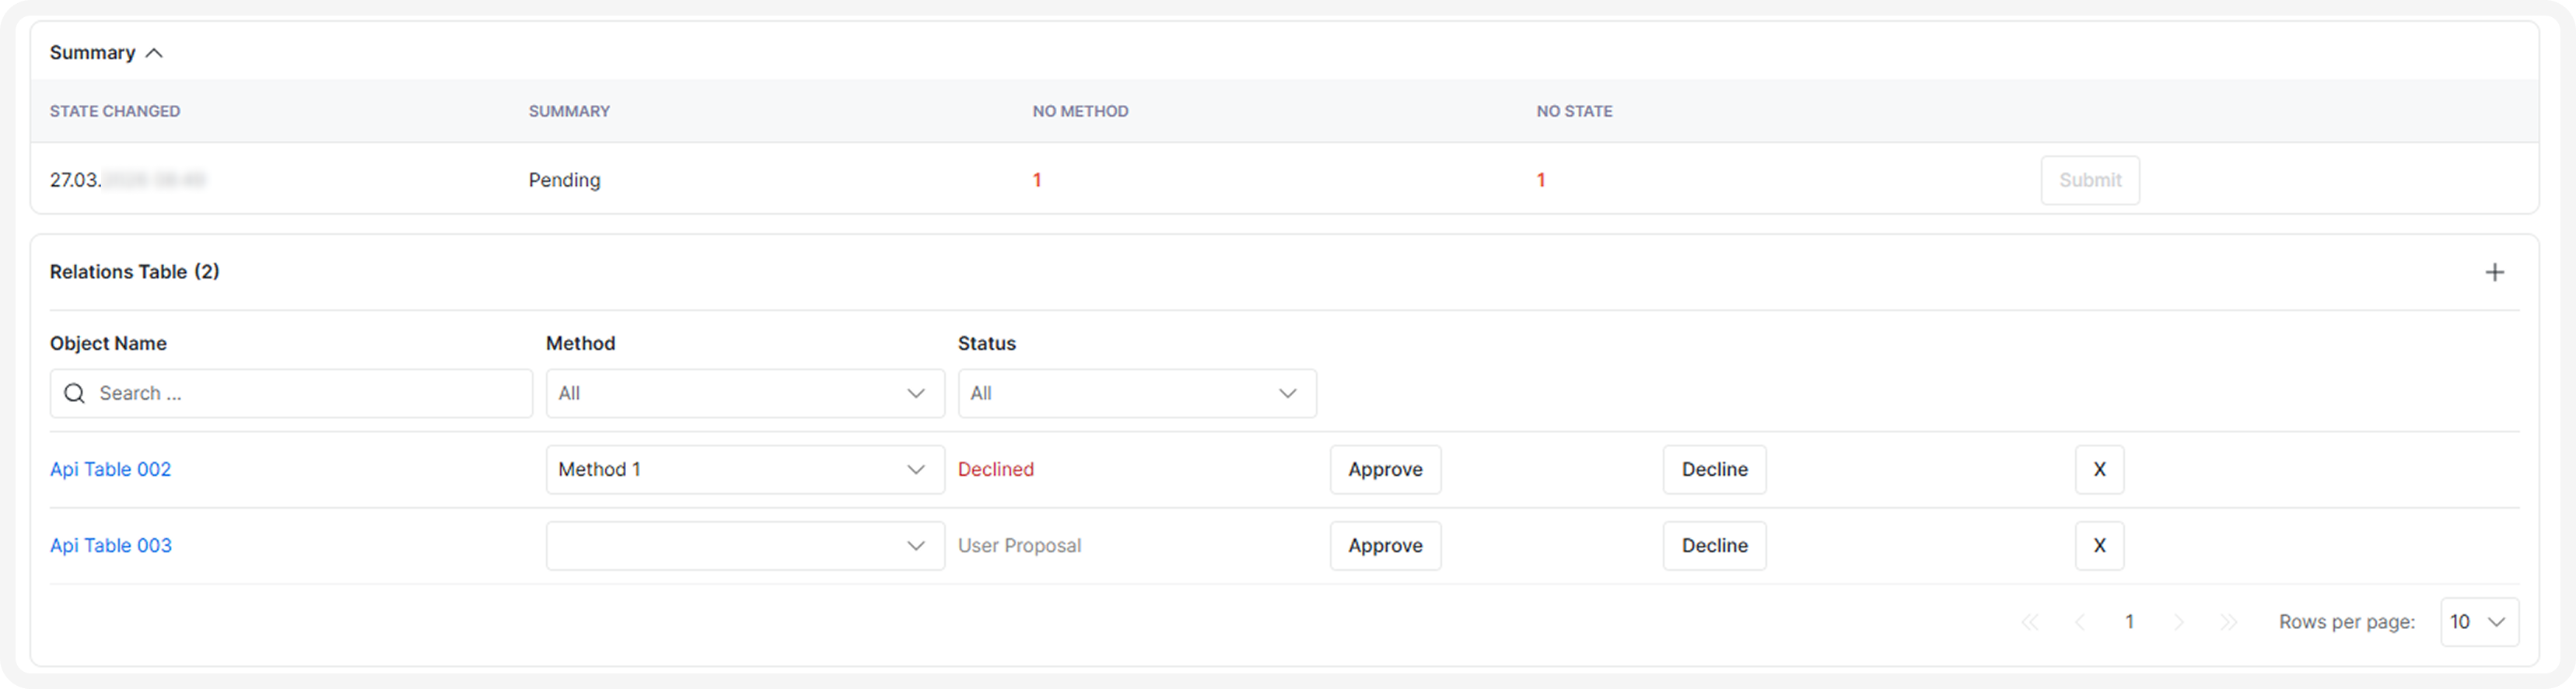
Task: Click the Declined status text
Action: coord(995,469)
